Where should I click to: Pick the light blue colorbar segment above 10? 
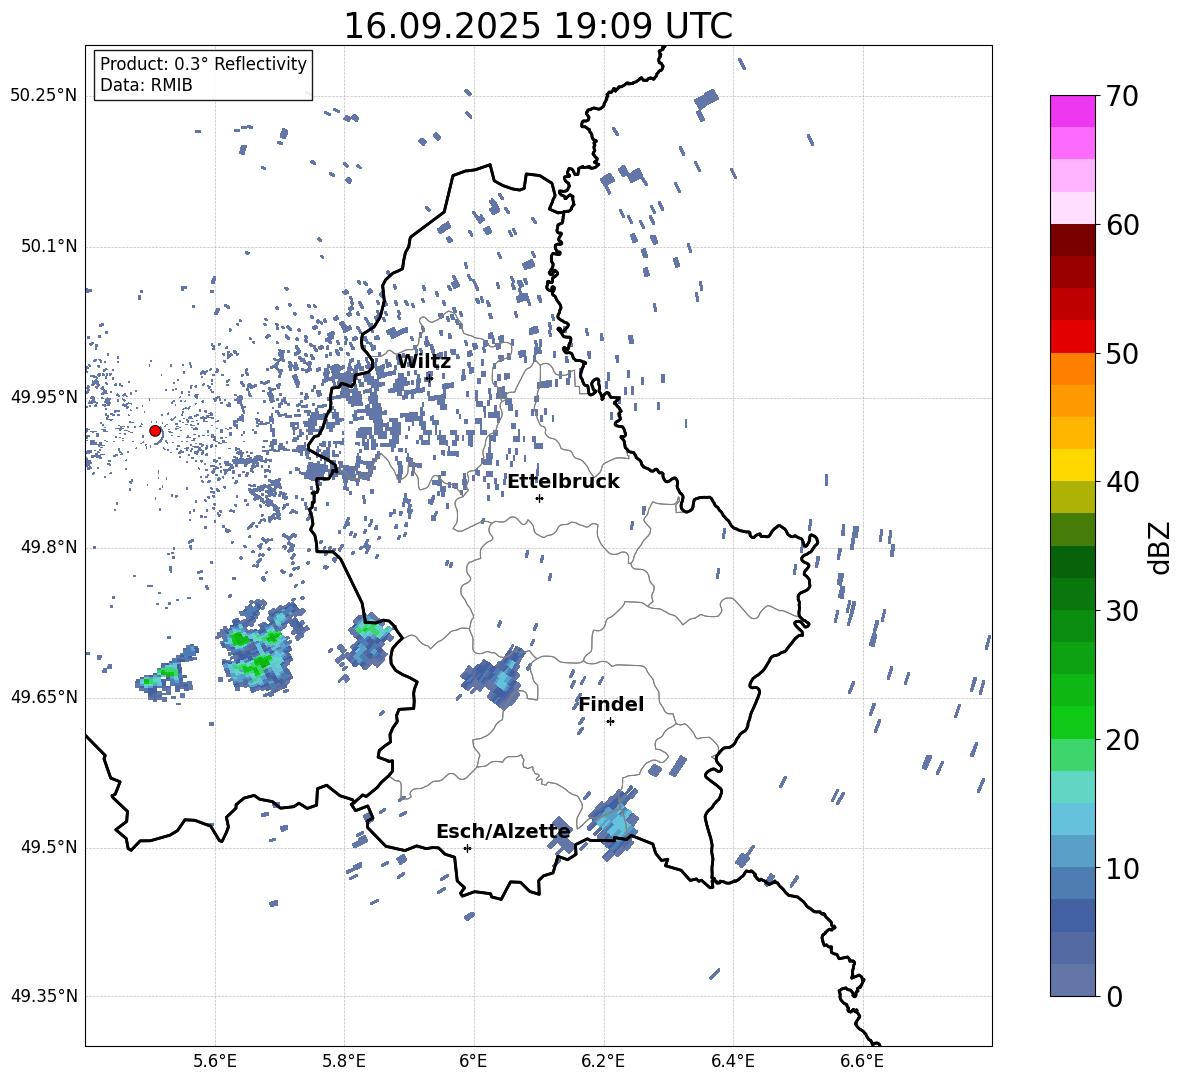point(1072,819)
